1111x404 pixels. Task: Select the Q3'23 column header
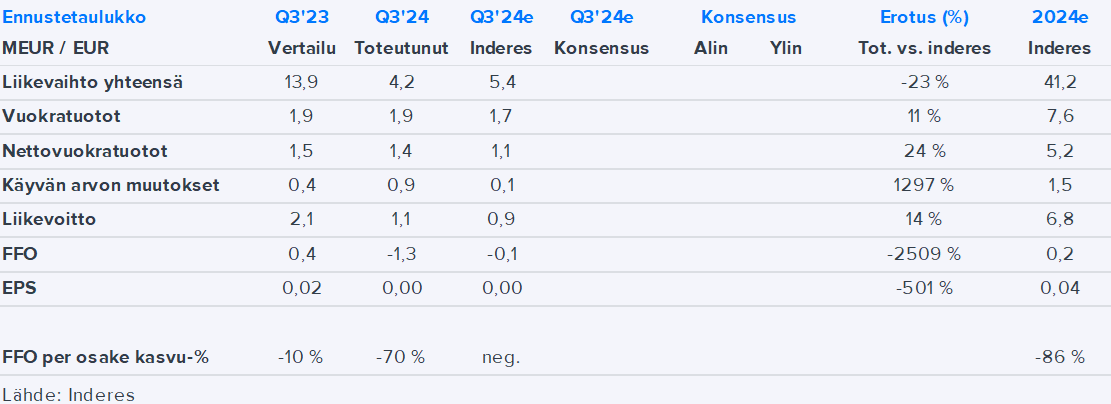301,18
